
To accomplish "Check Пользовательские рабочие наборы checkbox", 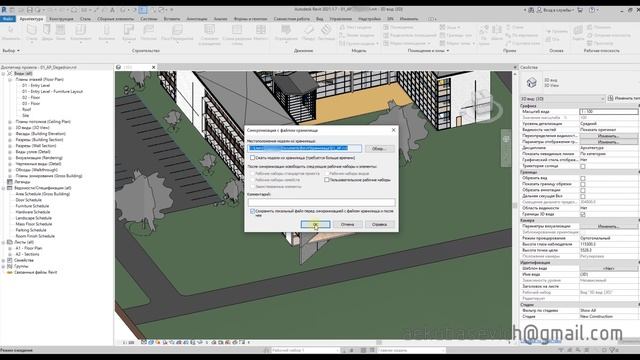I will pos(327,180).
